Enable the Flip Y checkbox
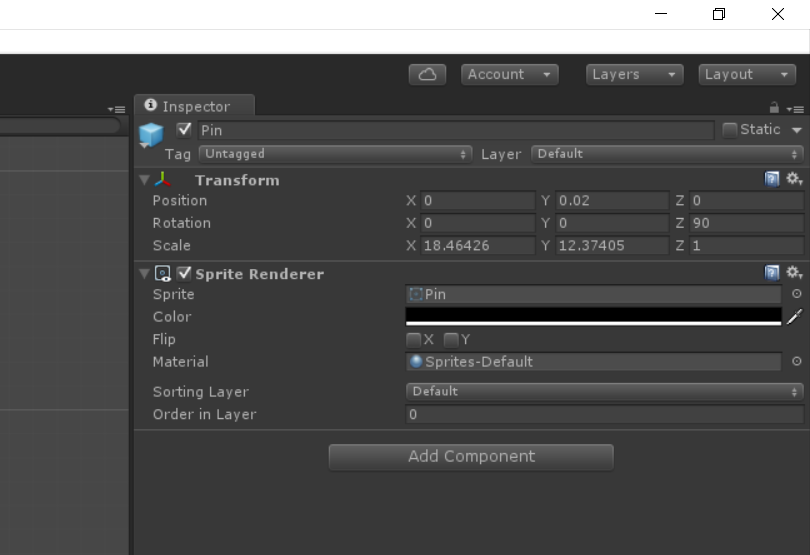This screenshot has height=555, width=810. (x=451, y=340)
